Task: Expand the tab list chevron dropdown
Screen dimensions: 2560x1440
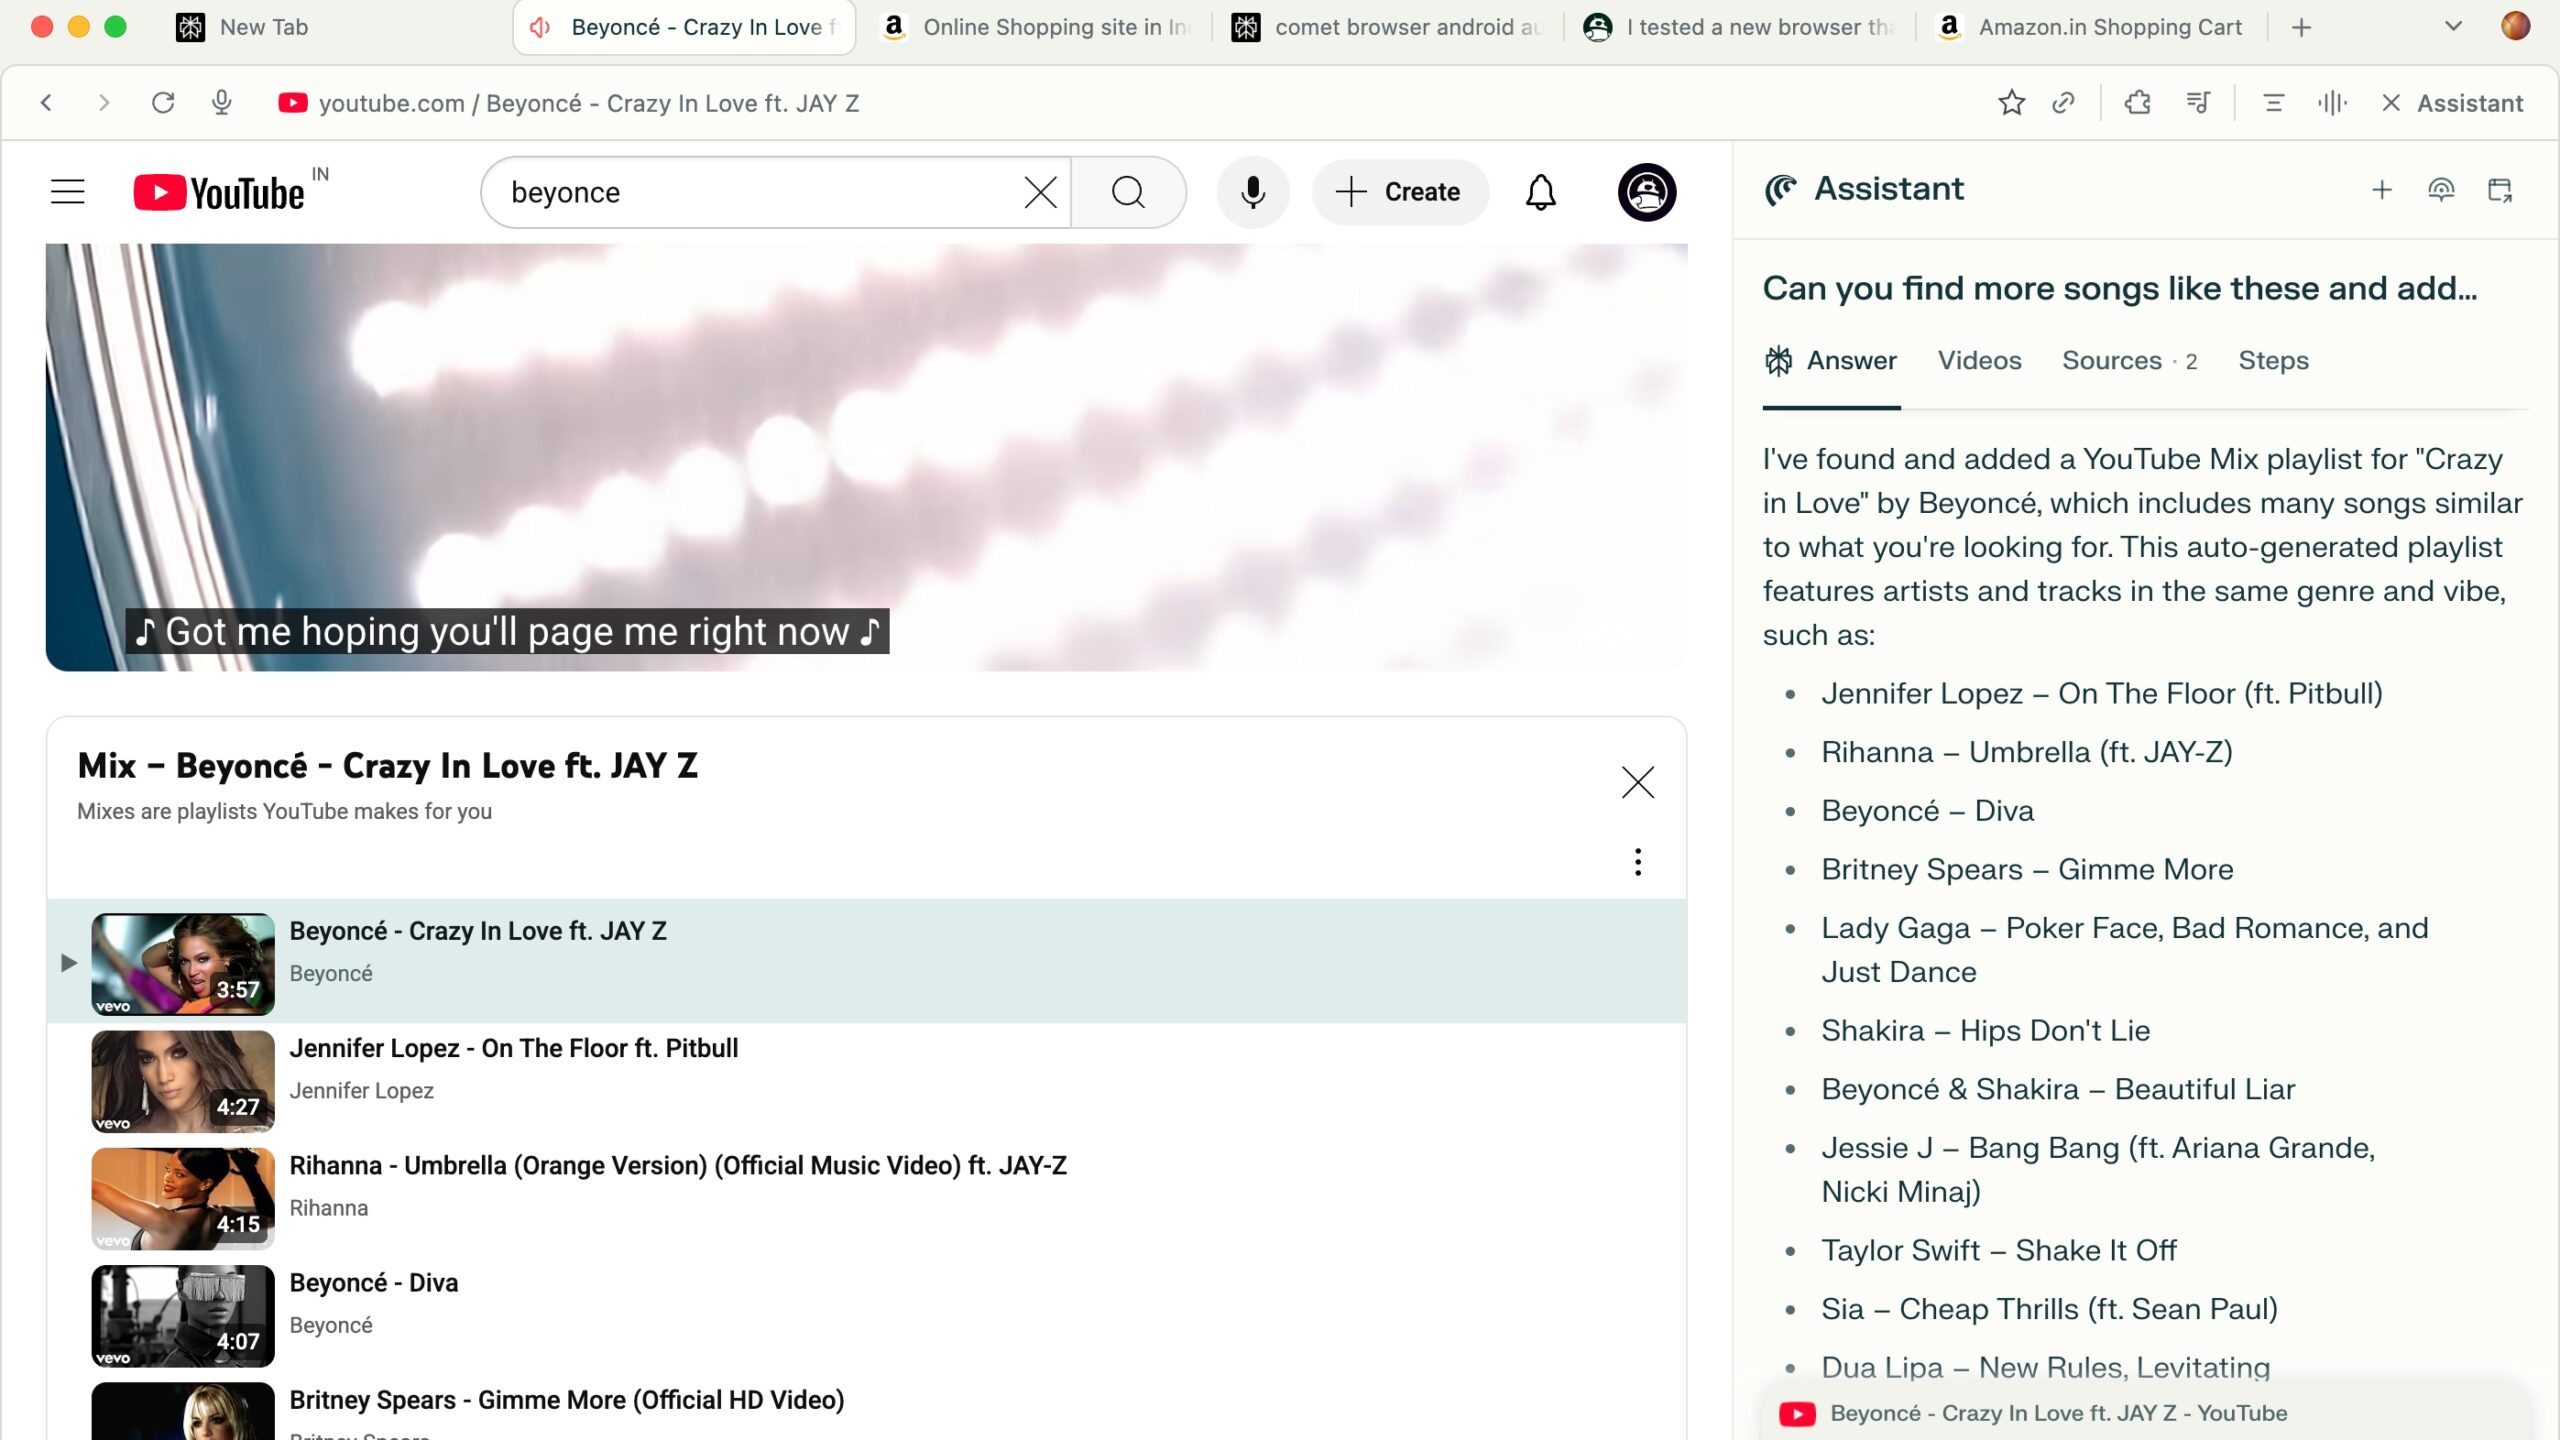Action: [x=2452, y=27]
